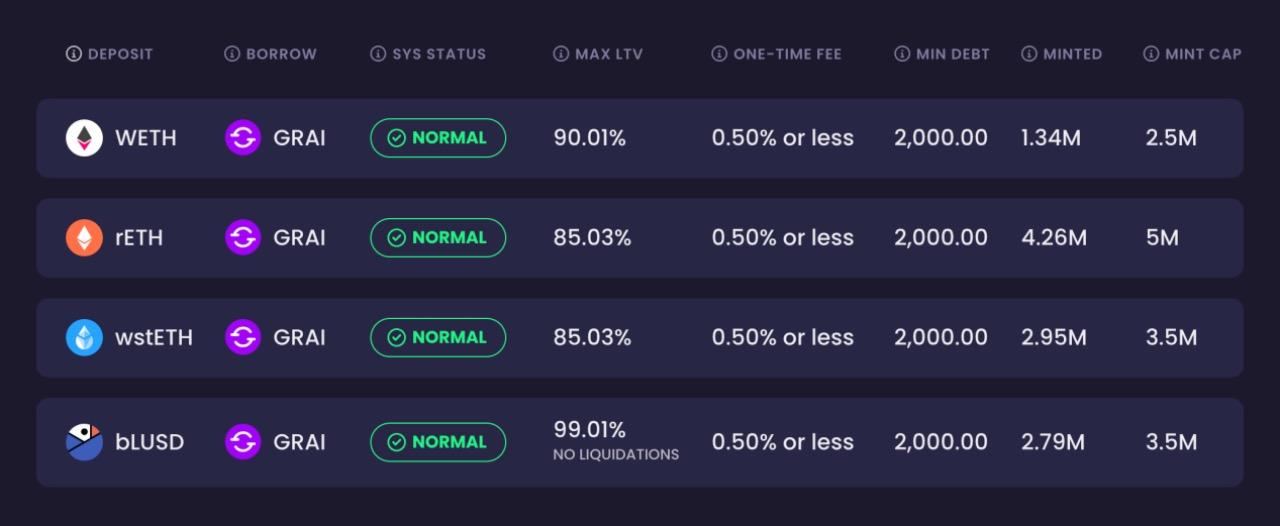This screenshot has width=1280, height=526.
Task: Click the info icon next to MINTED
Action: 1029,54
